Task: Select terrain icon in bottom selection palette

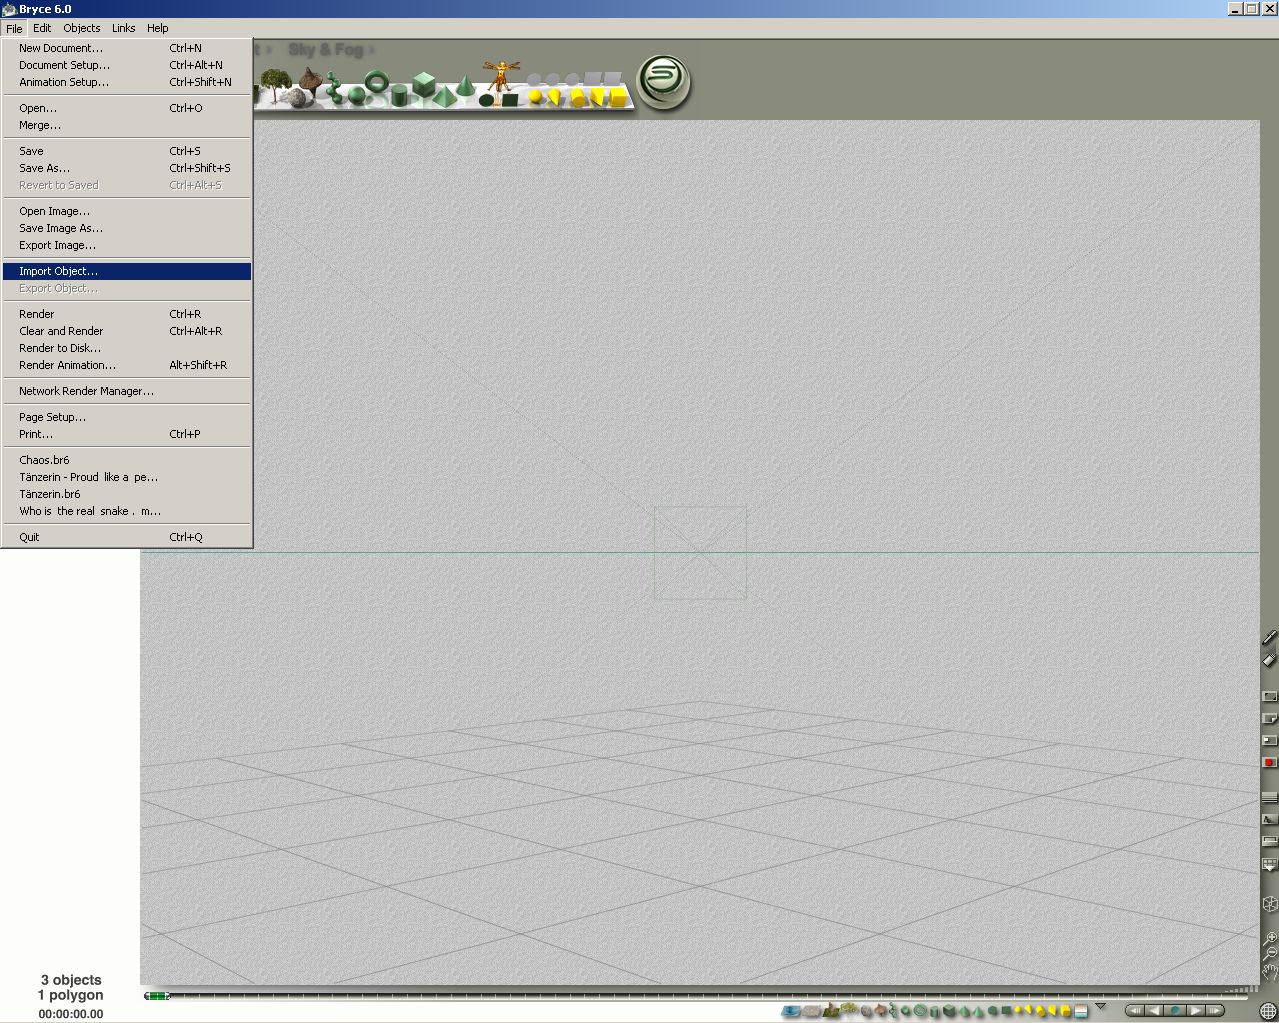Action: point(831,1010)
